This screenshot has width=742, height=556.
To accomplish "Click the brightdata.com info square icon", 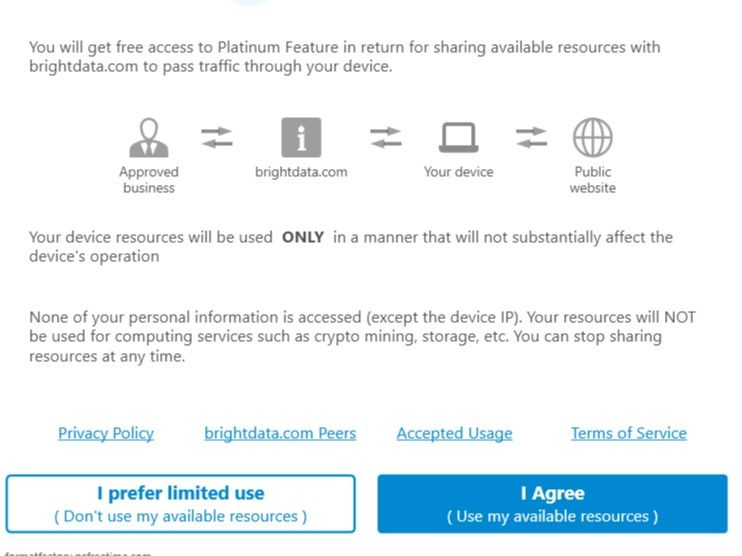I will click(301, 137).
